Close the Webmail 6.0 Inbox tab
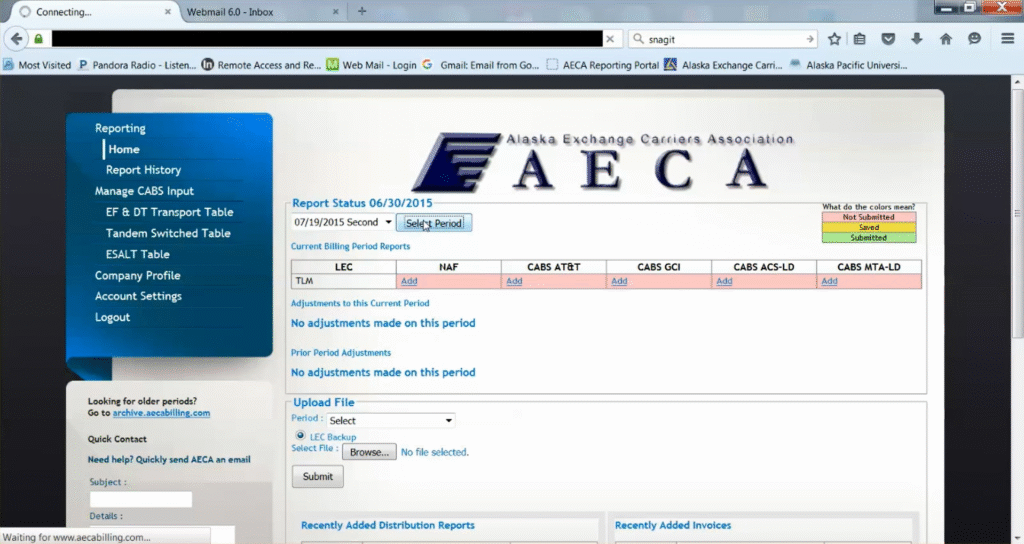This screenshot has width=1024, height=544. 336,12
